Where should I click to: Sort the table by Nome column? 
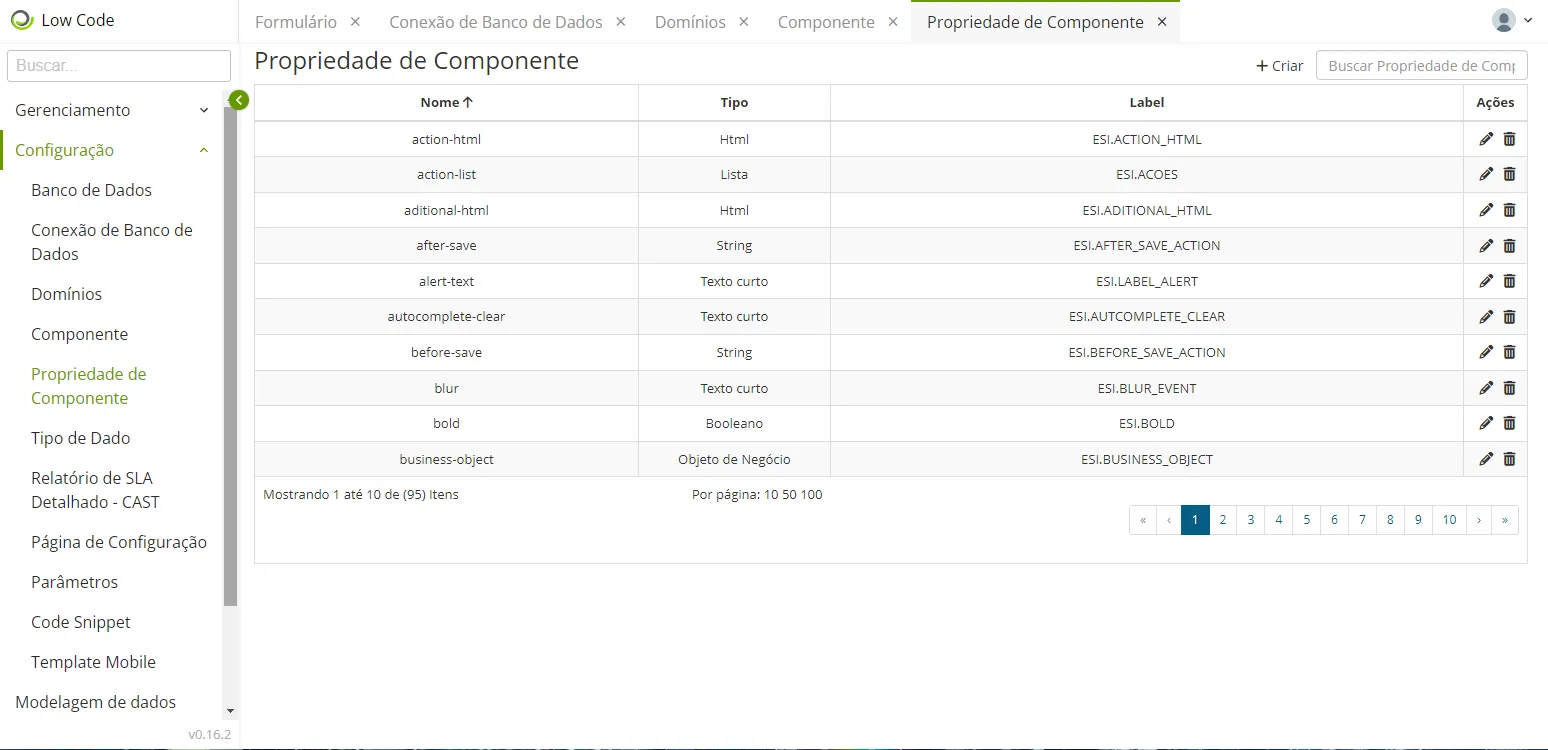(x=446, y=102)
